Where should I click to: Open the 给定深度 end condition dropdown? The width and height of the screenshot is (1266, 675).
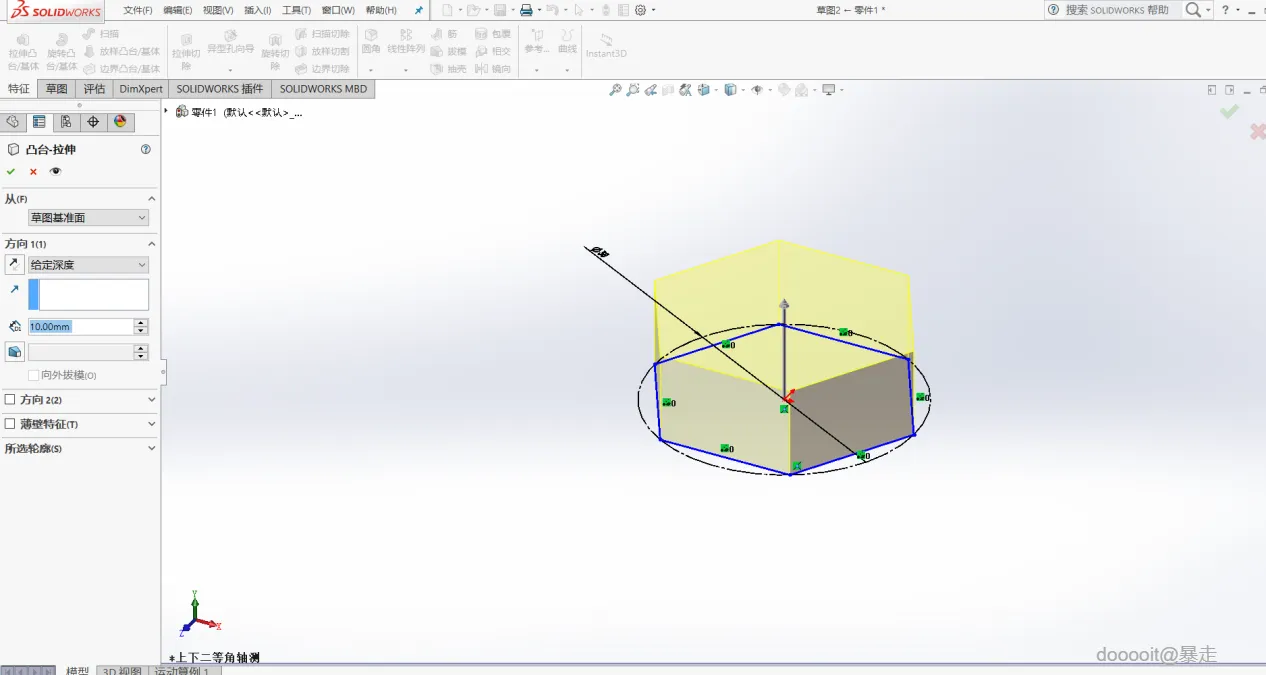click(88, 265)
